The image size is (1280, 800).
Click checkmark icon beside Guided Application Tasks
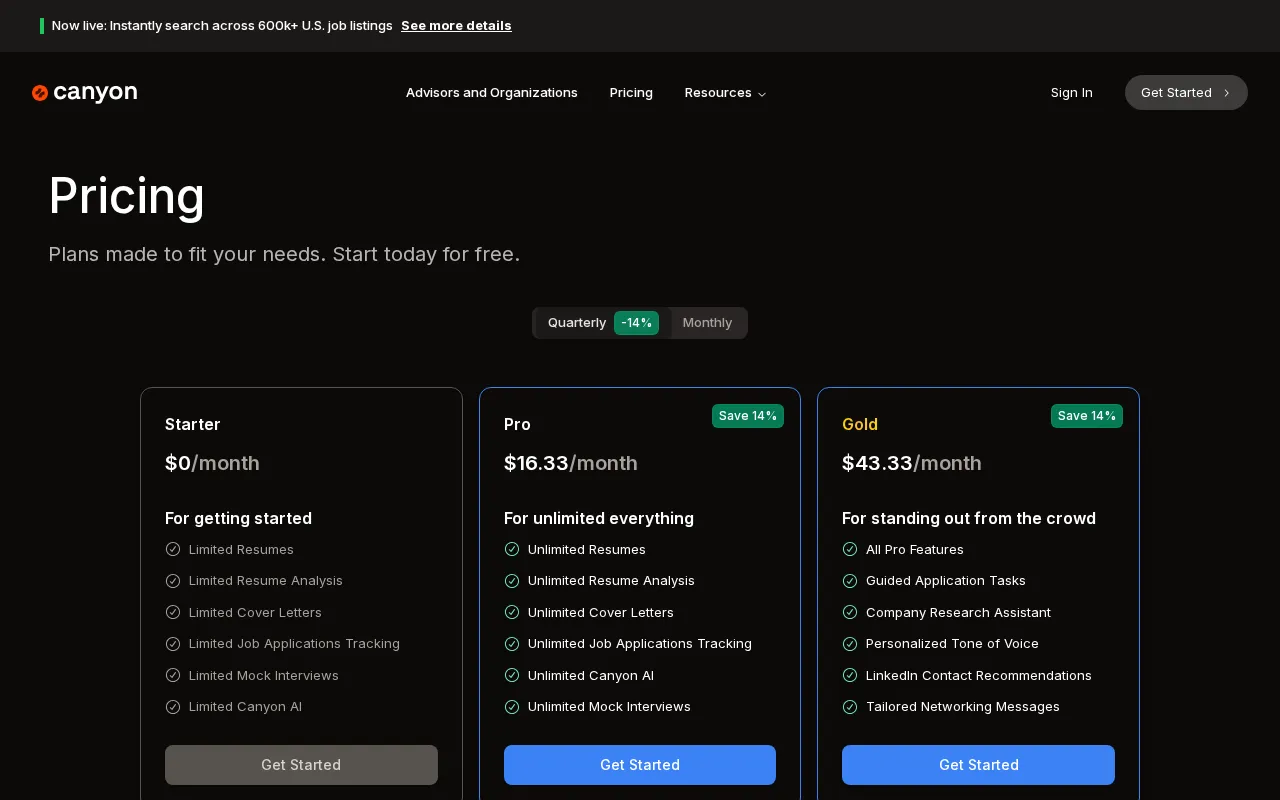coord(850,581)
